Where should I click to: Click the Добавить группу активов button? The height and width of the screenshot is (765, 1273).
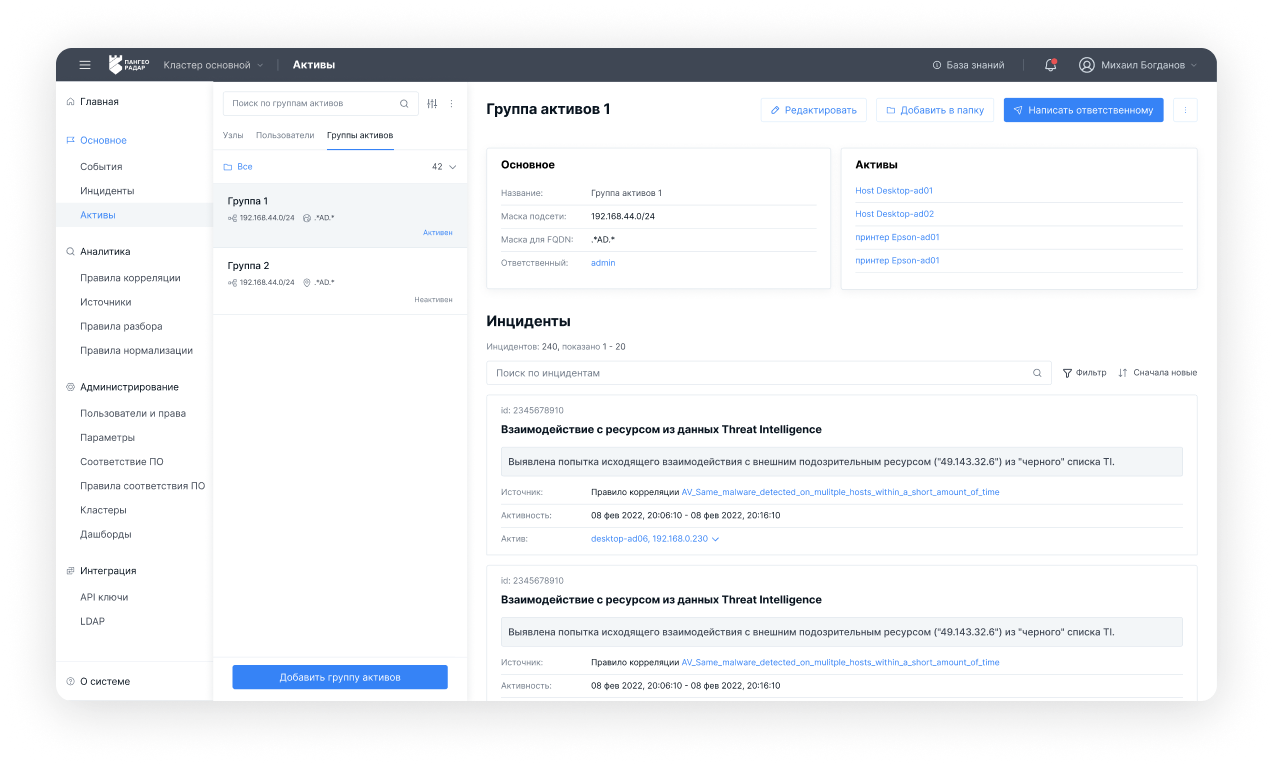point(340,677)
